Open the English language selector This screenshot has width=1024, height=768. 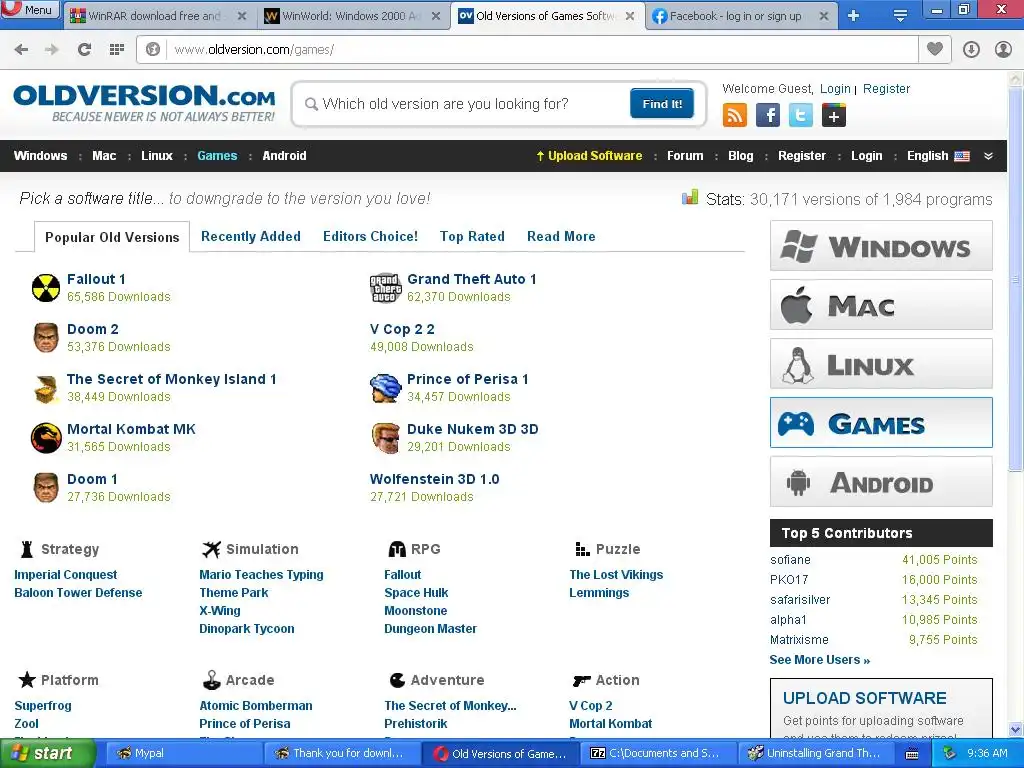click(x=938, y=156)
